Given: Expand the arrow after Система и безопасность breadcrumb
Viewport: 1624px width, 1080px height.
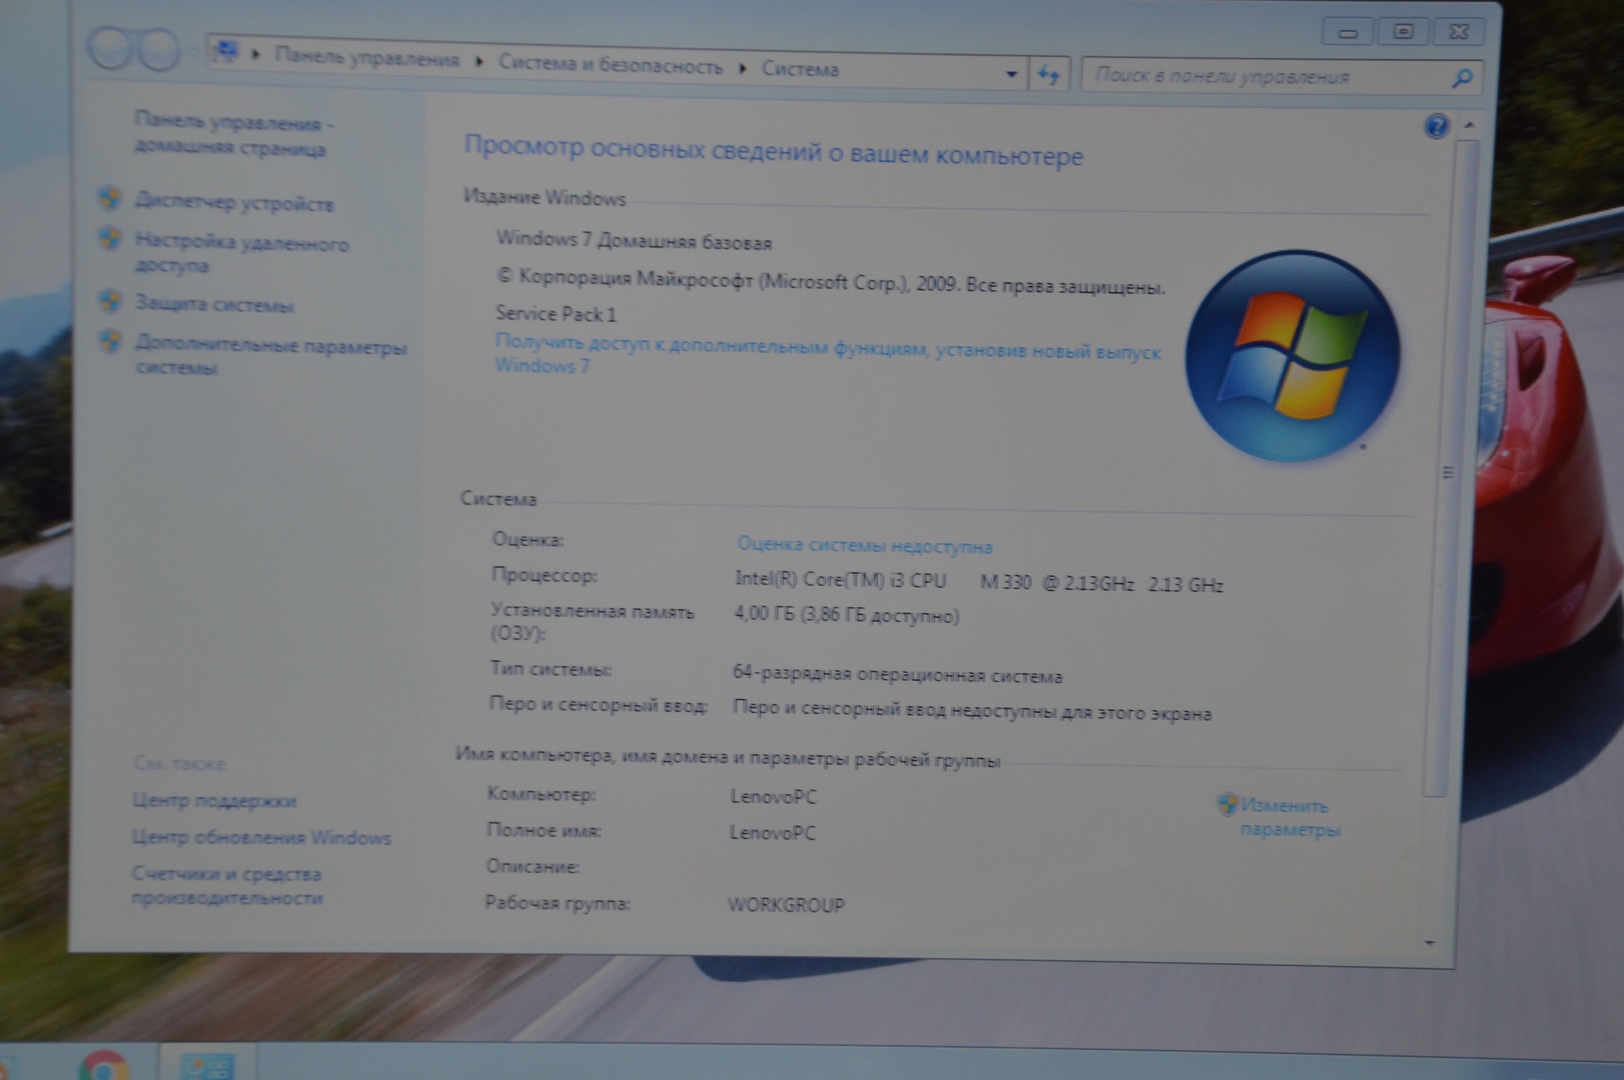Looking at the screenshot, I should click(x=742, y=68).
